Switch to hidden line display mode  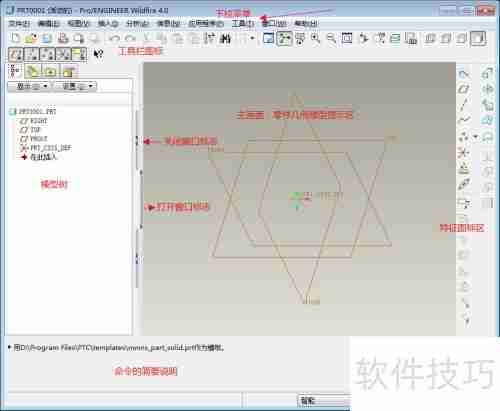[x=446, y=39]
